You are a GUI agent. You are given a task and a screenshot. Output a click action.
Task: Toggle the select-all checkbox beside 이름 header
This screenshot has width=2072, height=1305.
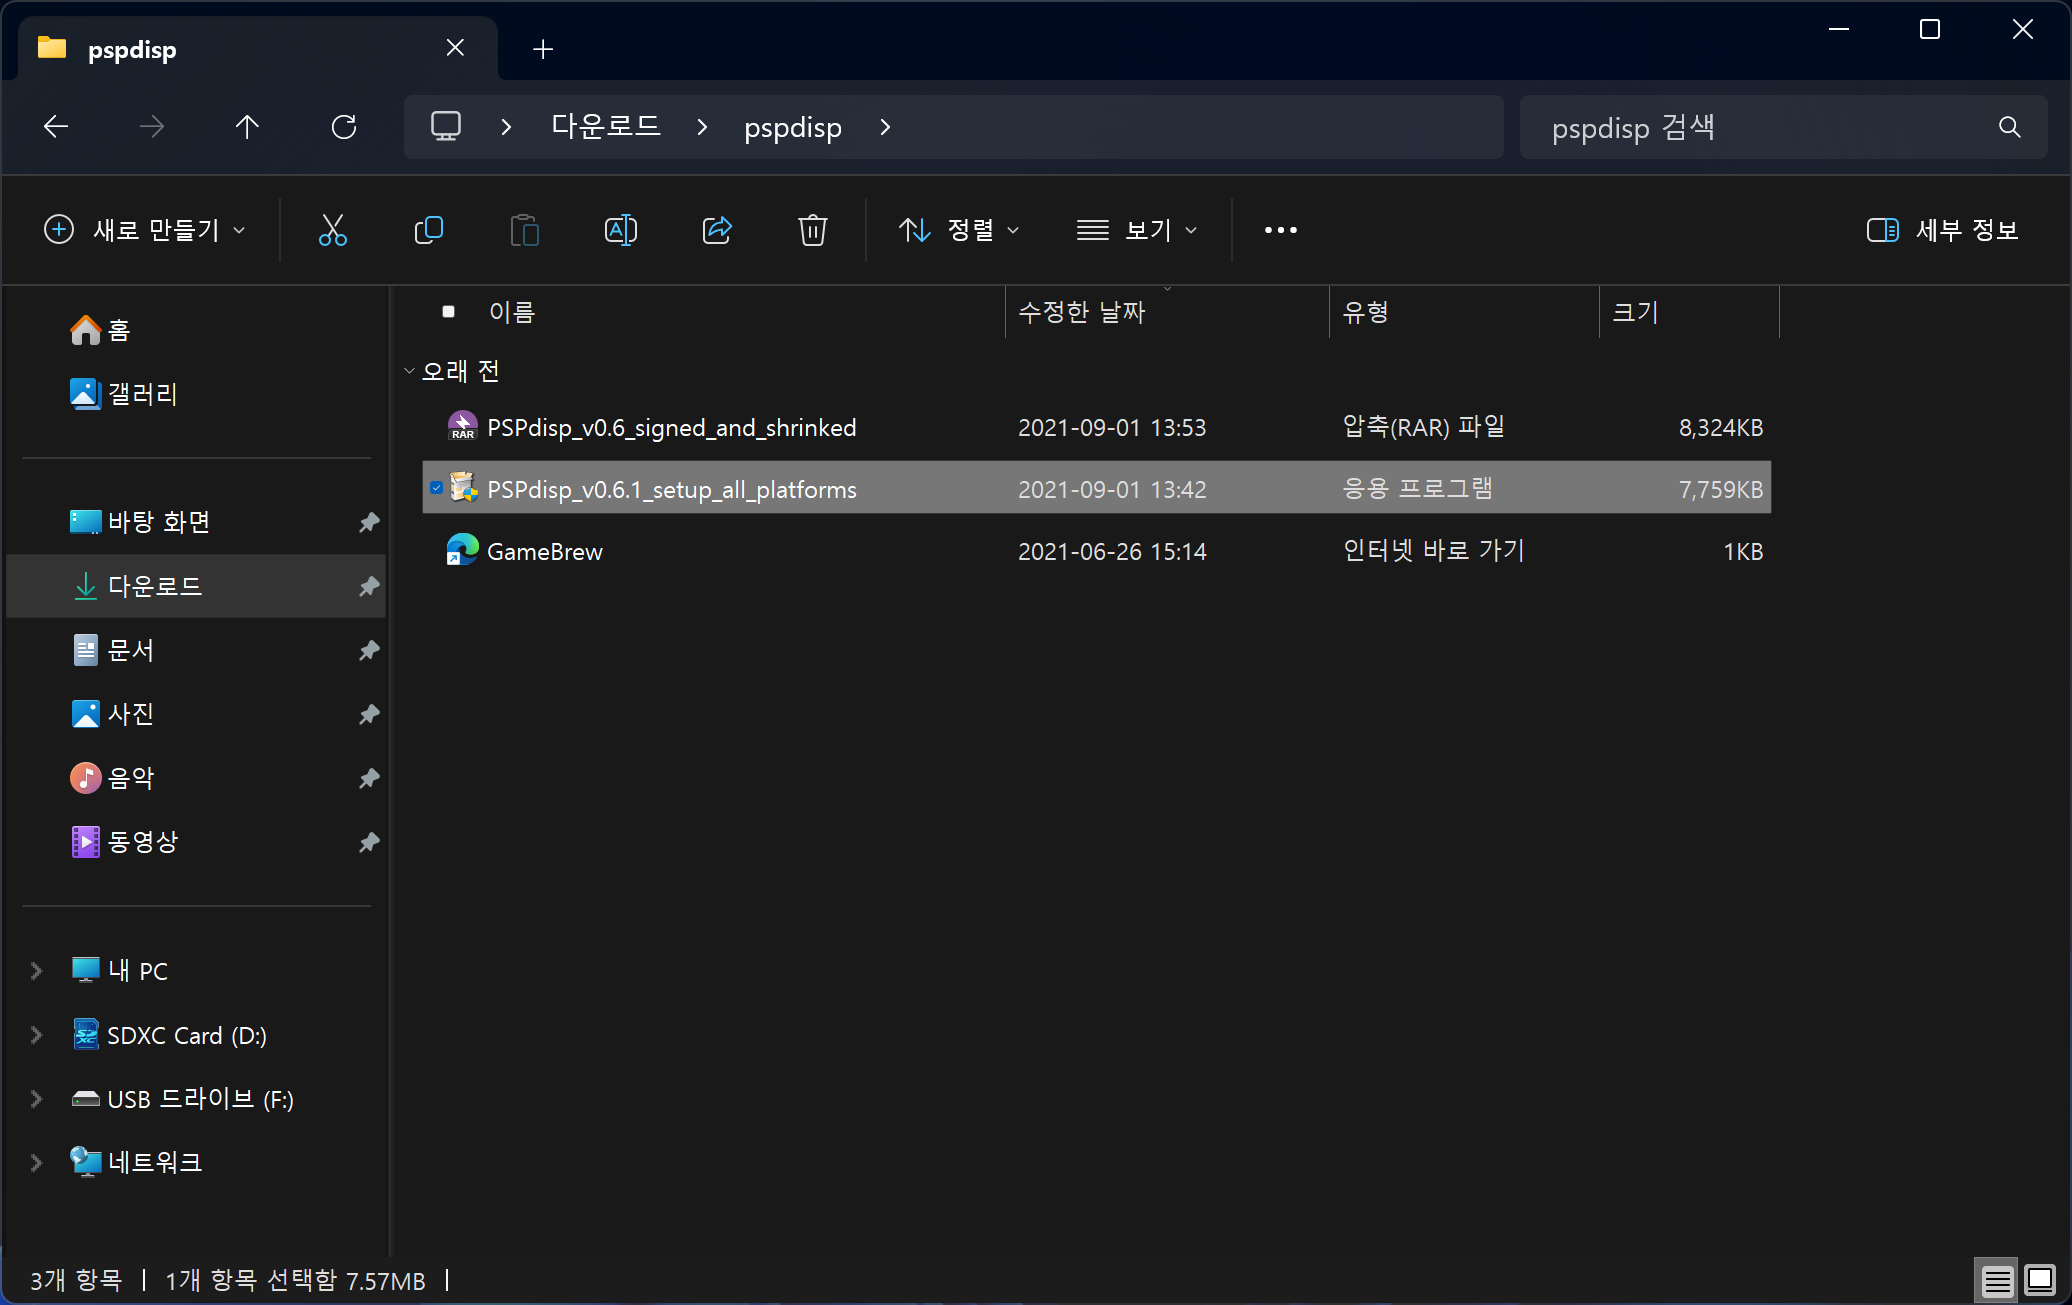(448, 312)
